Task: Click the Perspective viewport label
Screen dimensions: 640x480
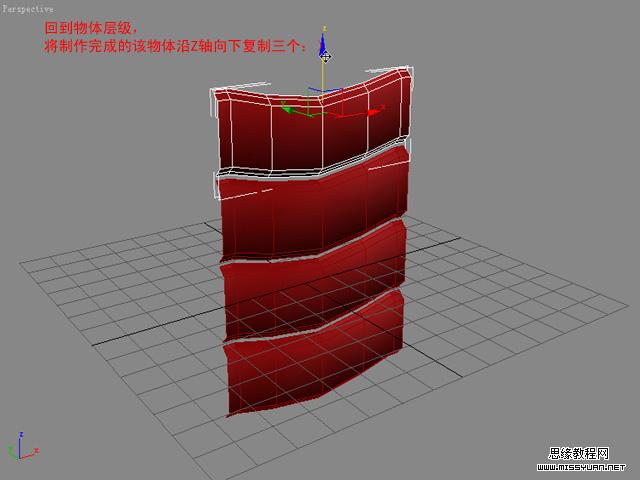Action: point(27,9)
